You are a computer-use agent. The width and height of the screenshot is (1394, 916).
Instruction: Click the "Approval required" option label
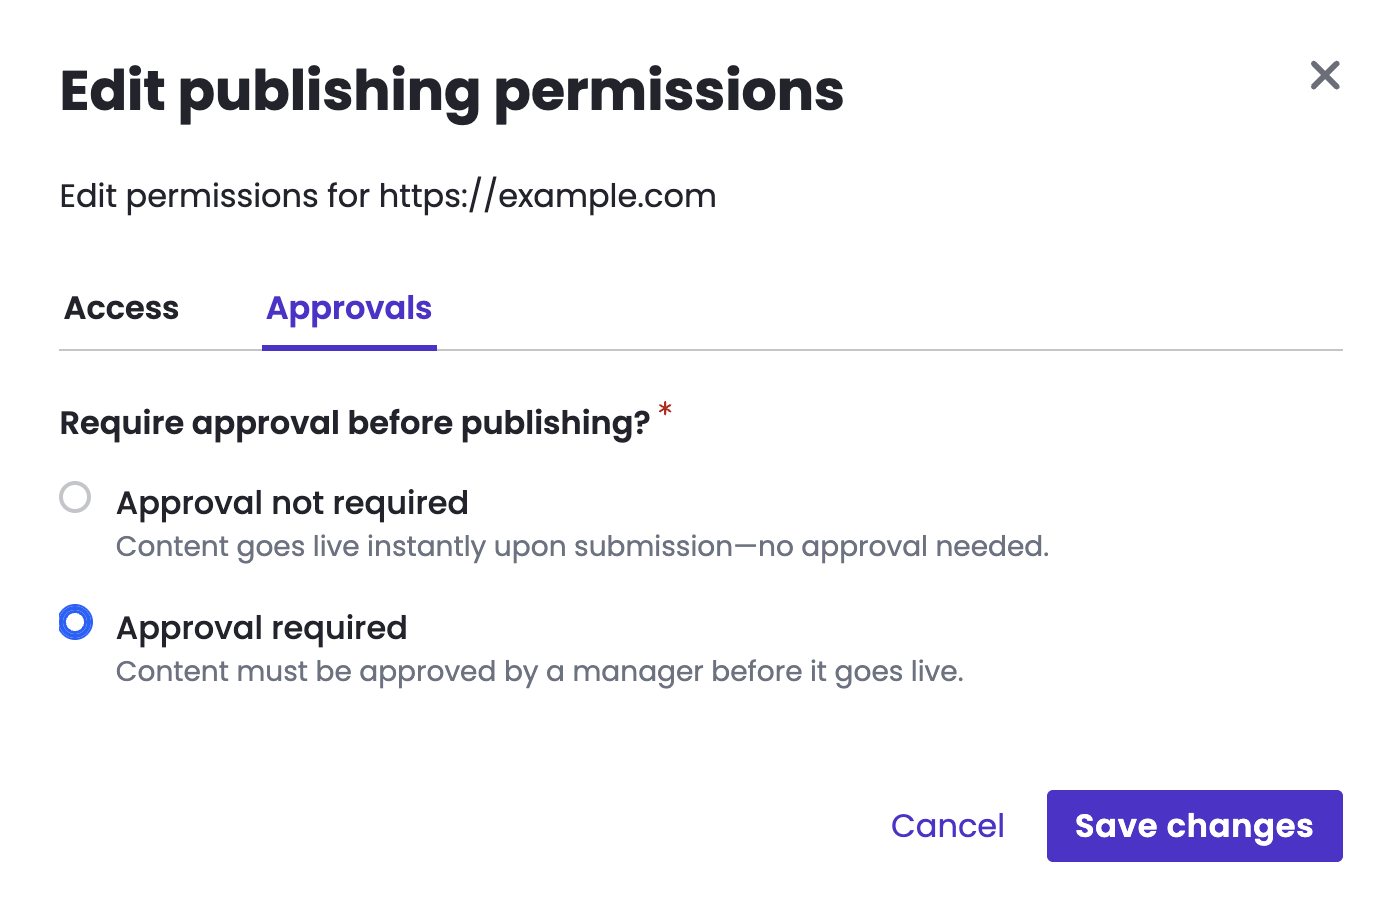click(x=262, y=628)
